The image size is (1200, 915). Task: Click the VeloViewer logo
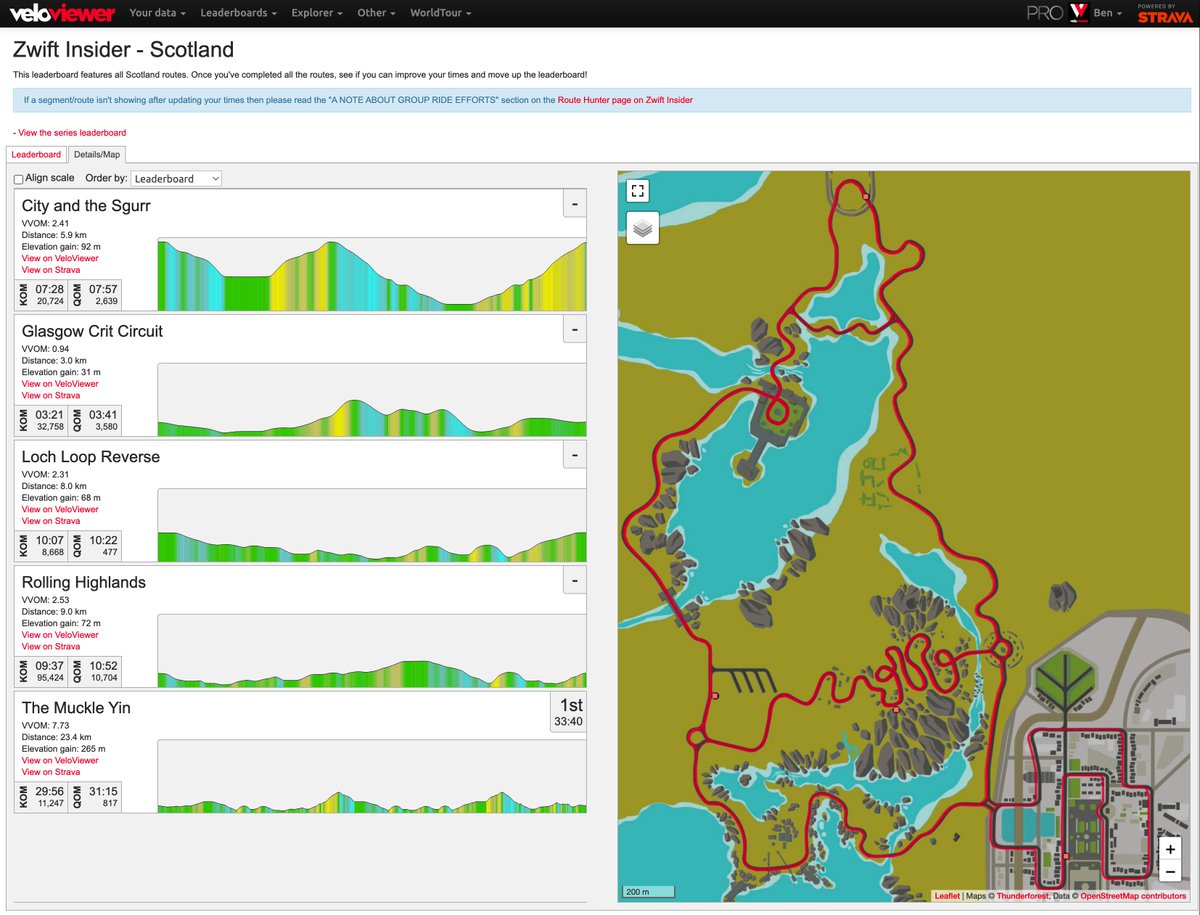(x=62, y=14)
